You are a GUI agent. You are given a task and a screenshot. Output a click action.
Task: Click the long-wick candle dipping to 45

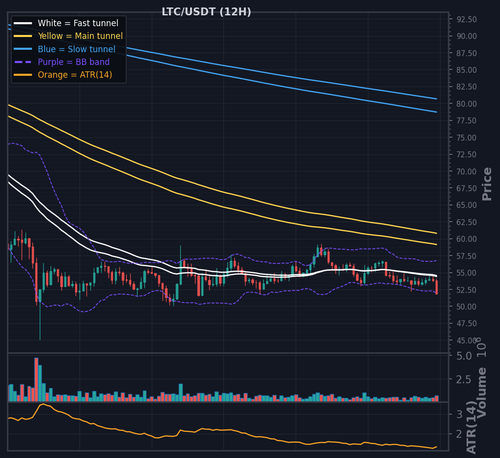tap(40, 315)
